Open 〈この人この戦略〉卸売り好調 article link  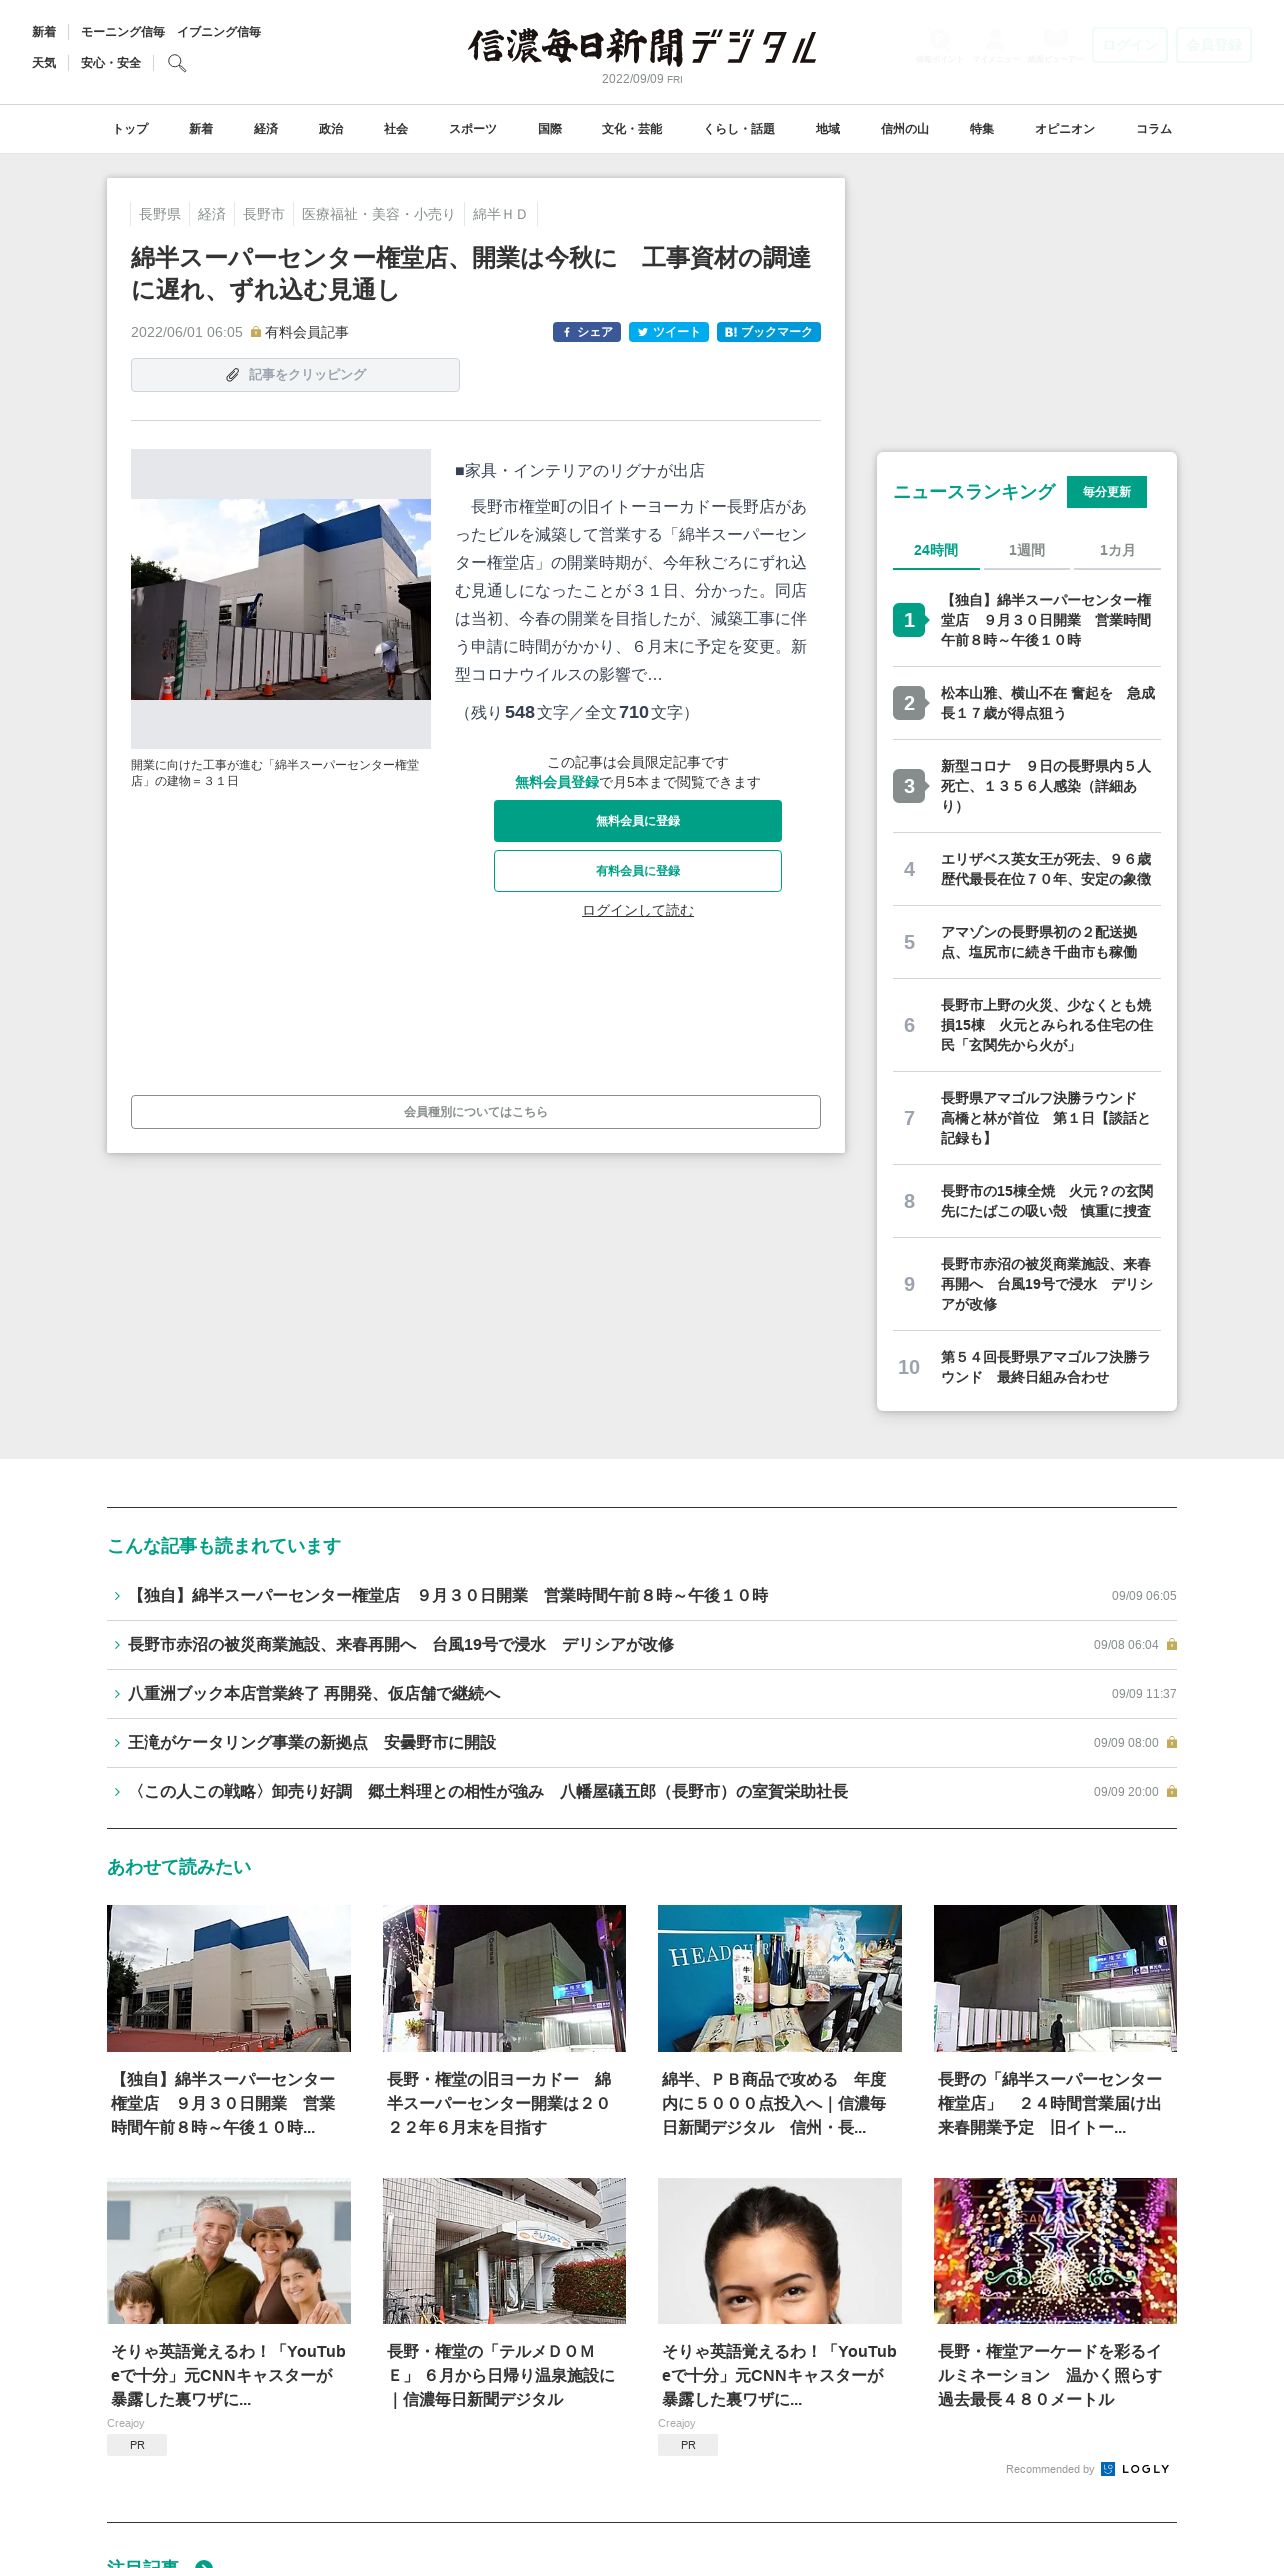click(x=488, y=1791)
